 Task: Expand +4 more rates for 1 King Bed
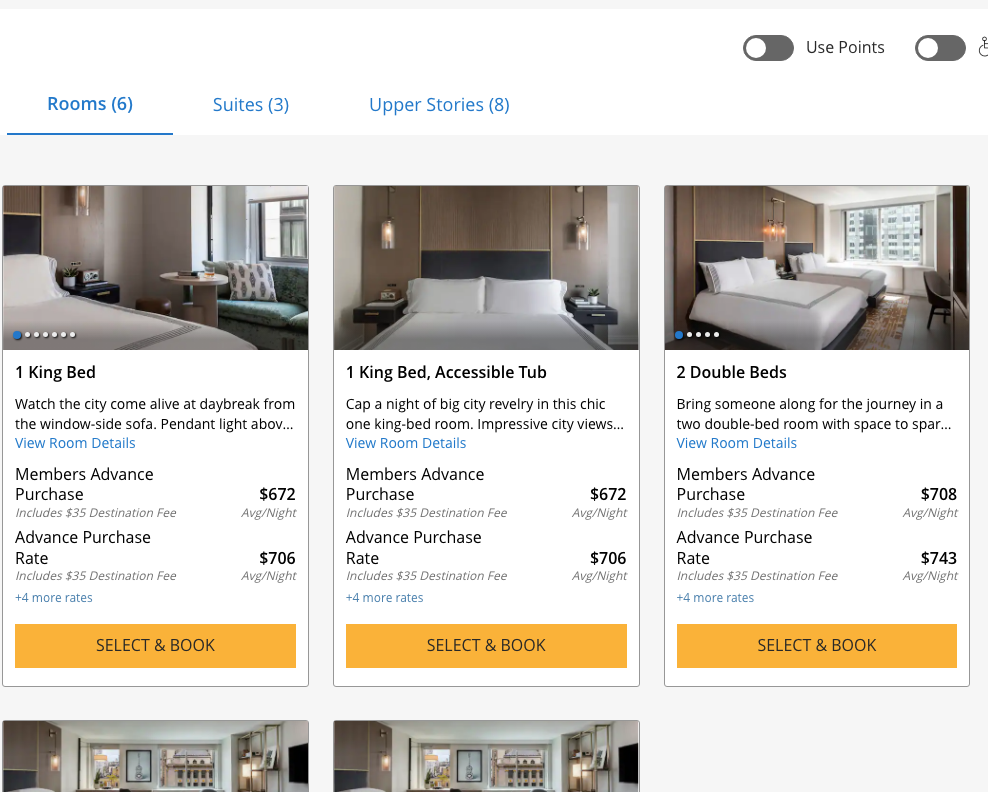[x=54, y=598]
